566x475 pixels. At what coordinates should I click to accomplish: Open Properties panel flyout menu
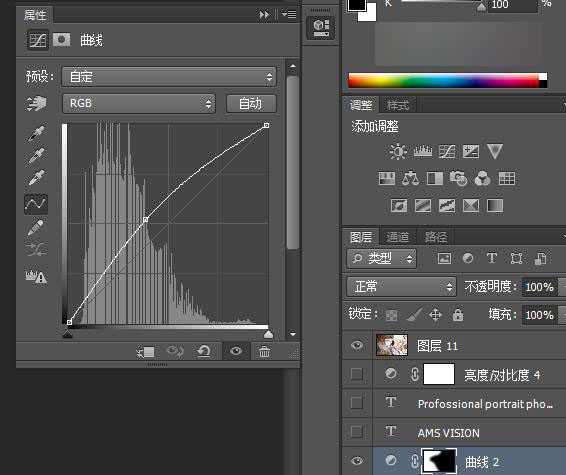click(x=289, y=14)
